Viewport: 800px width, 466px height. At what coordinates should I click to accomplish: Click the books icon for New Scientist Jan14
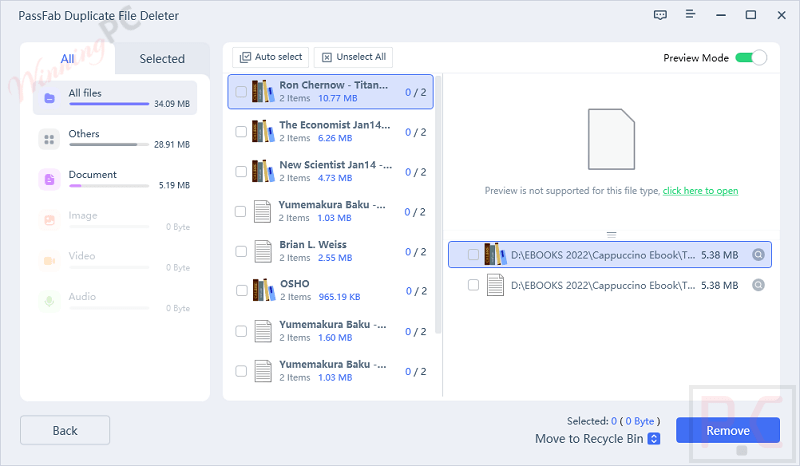click(263, 171)
